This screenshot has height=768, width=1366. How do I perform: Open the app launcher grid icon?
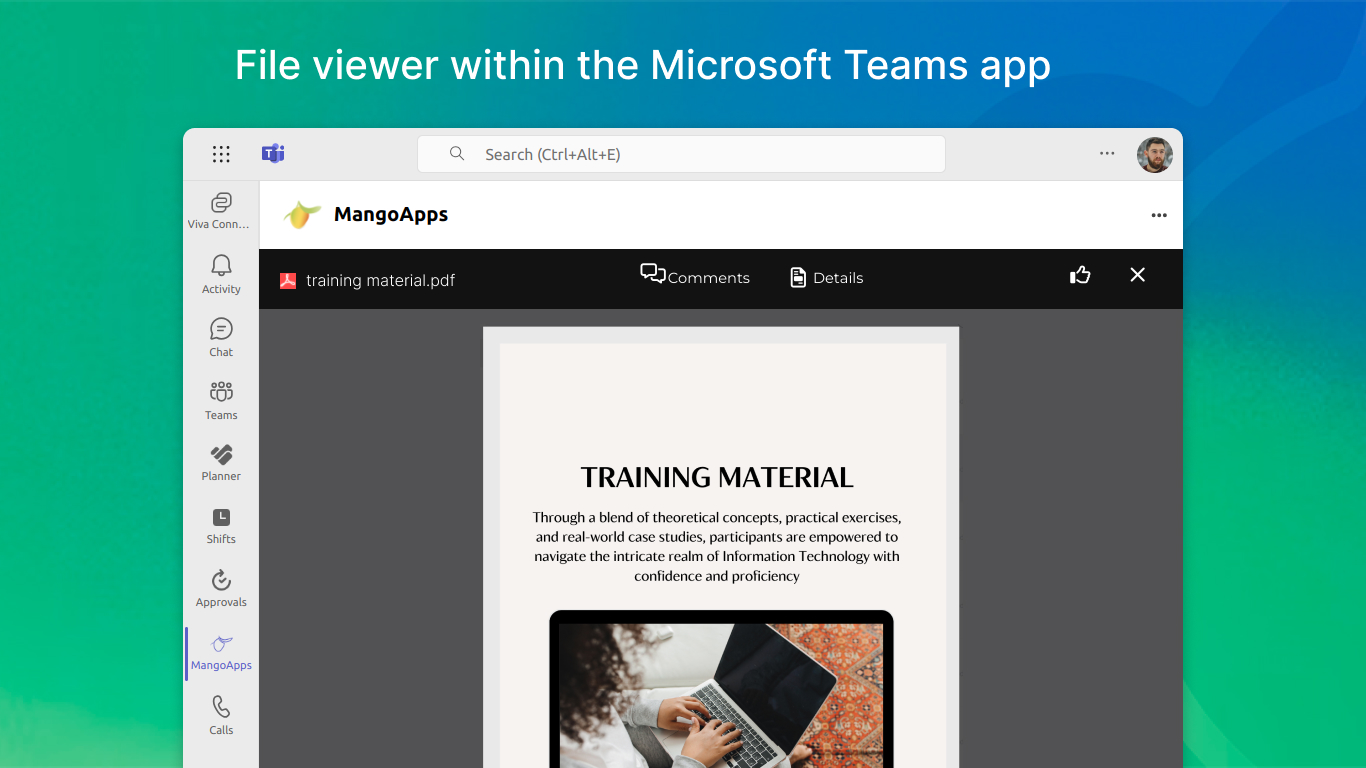pos(221,154)
